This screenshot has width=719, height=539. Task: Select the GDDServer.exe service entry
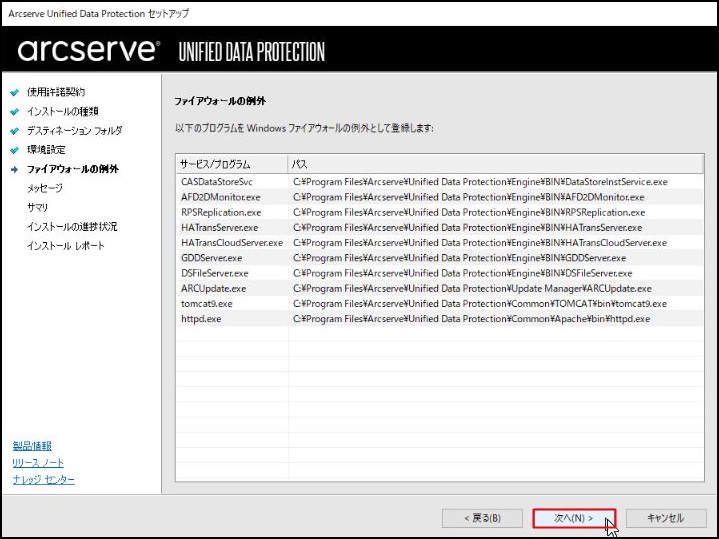[x=211, y=258]
